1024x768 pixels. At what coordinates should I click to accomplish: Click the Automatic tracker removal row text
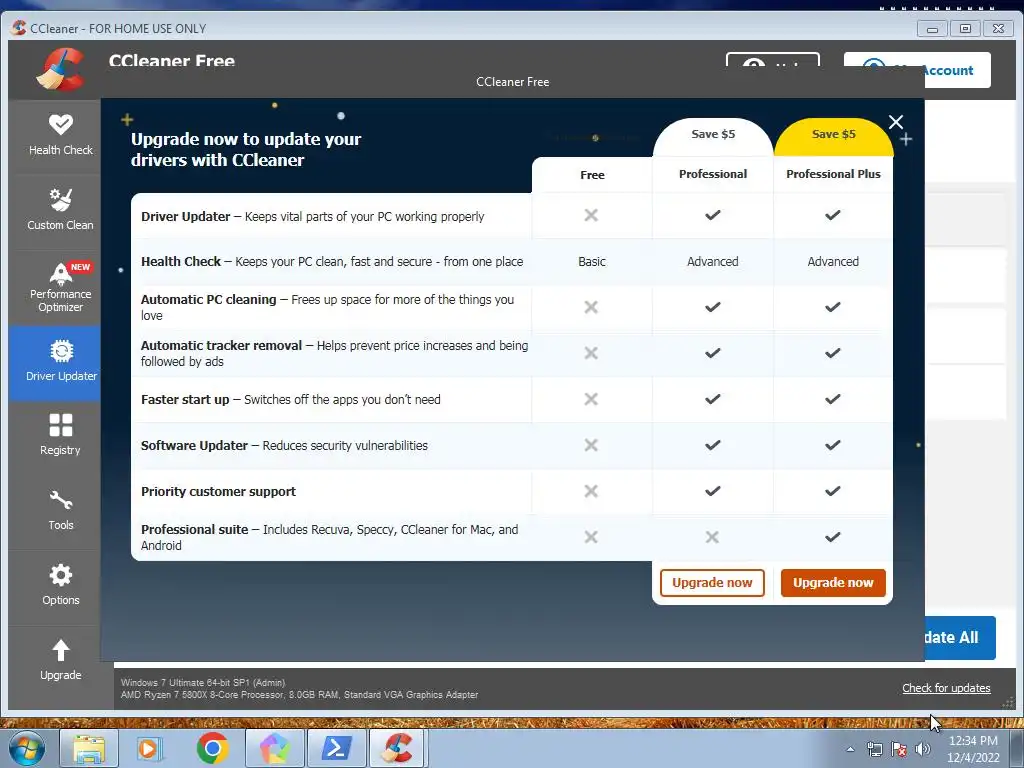(x=334, y=353)
